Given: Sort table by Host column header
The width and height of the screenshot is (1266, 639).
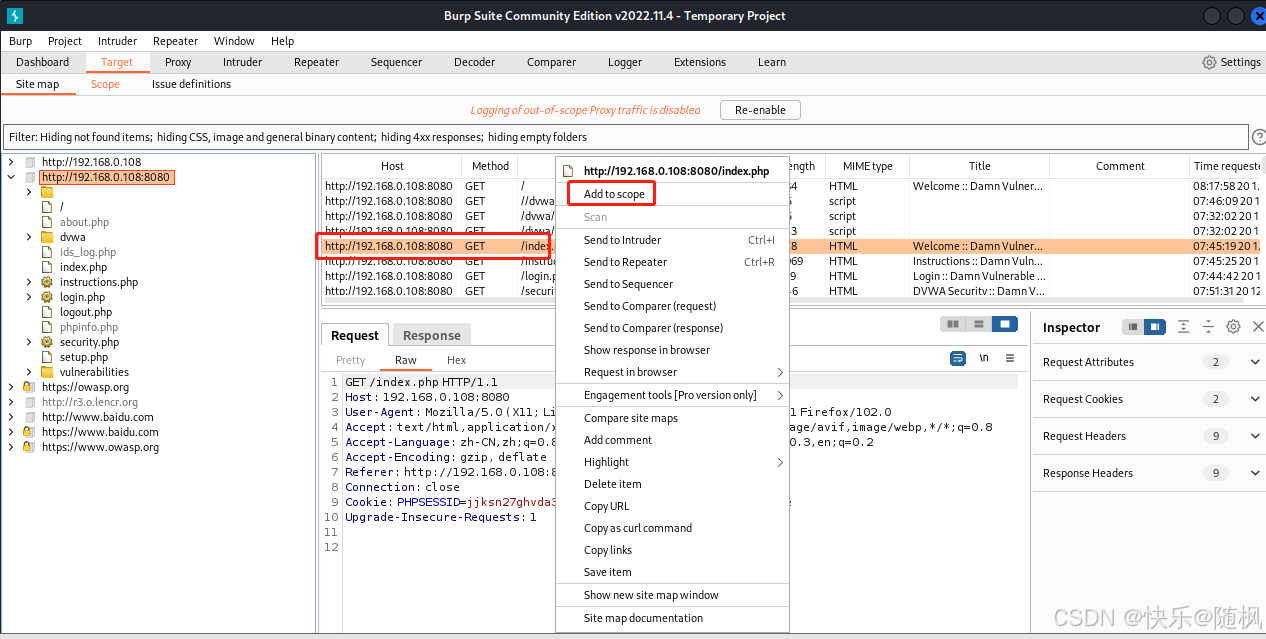Looking at the screenshot, I should point(392,166).
